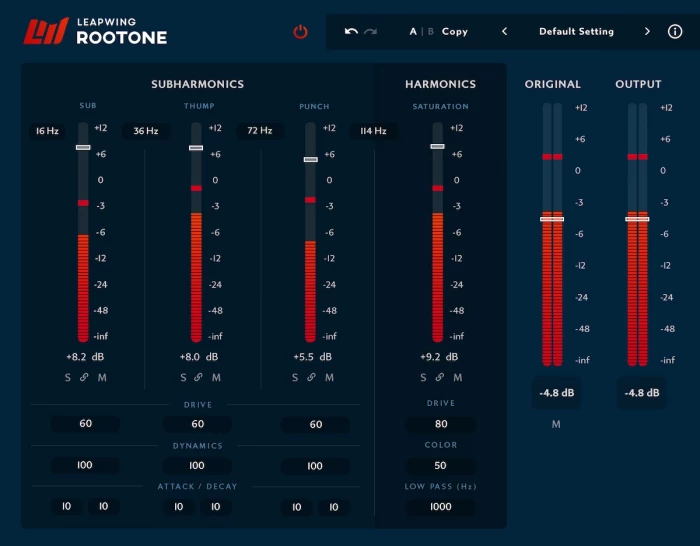This screenshot has height=546, width=700.
Task: Click the Low Pass 1000 Hz field
Action: (441, 508)
